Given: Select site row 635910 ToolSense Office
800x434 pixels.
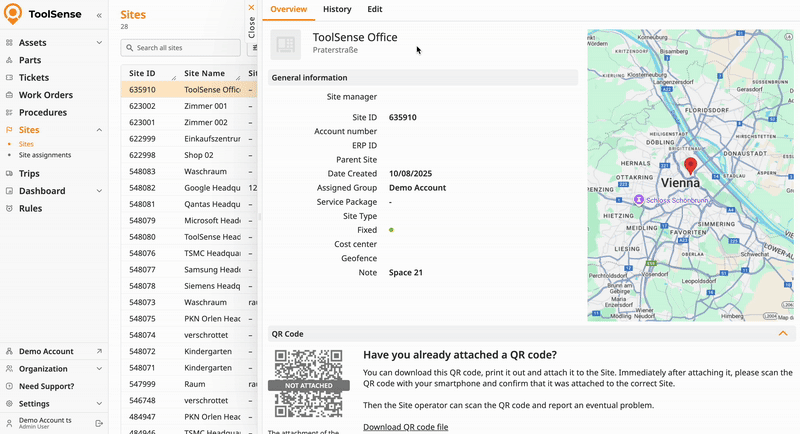Looking at the screenshot, I should 189,90.
